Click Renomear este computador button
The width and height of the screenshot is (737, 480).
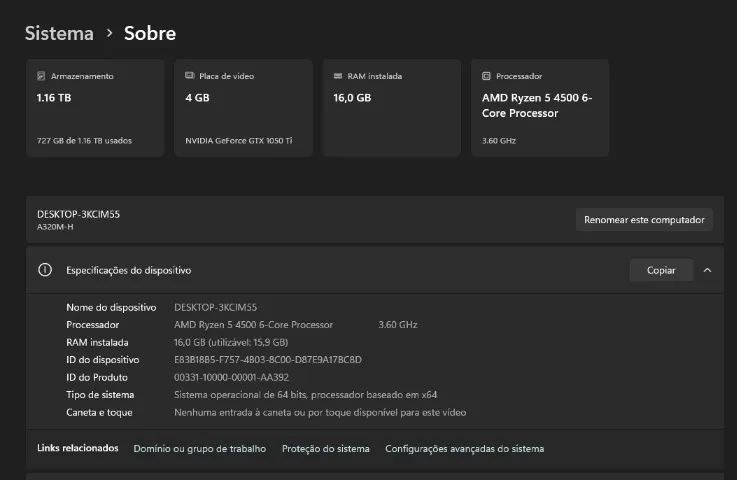644,220
